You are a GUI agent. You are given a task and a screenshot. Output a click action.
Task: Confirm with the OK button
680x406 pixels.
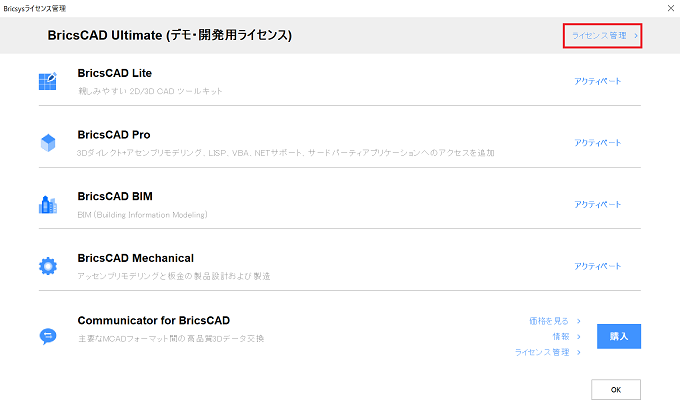point(616,390)
